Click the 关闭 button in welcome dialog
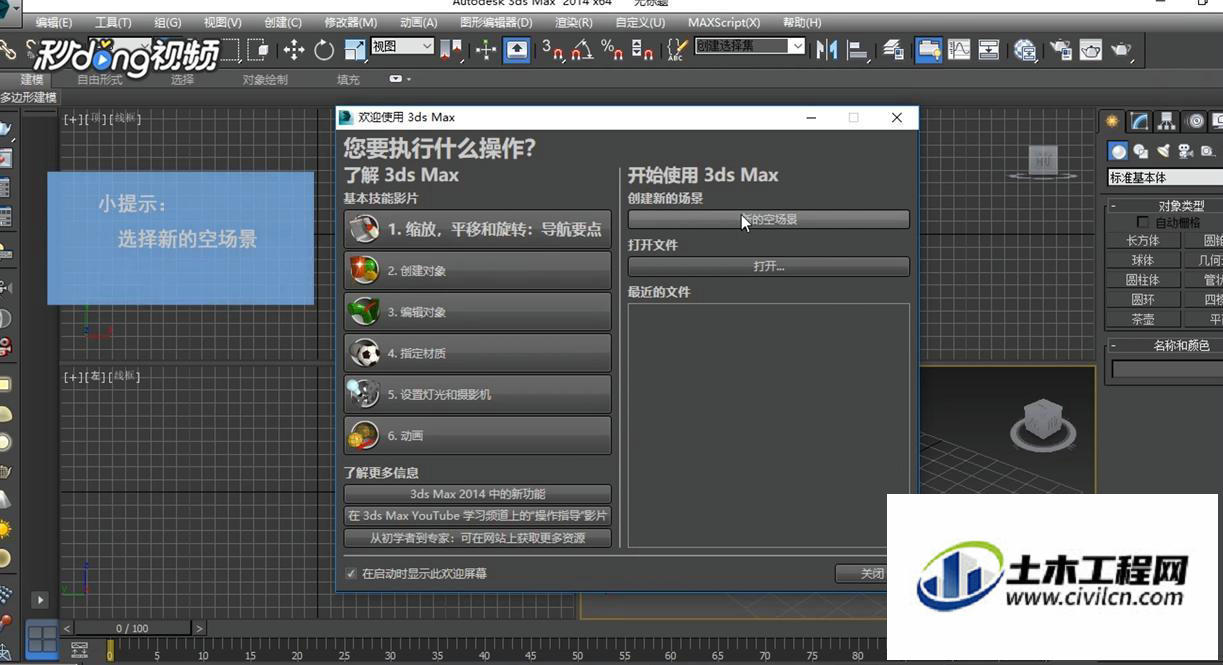This screenshot has width=1223, height=665. pyautogui.click(x=862, y=574)
